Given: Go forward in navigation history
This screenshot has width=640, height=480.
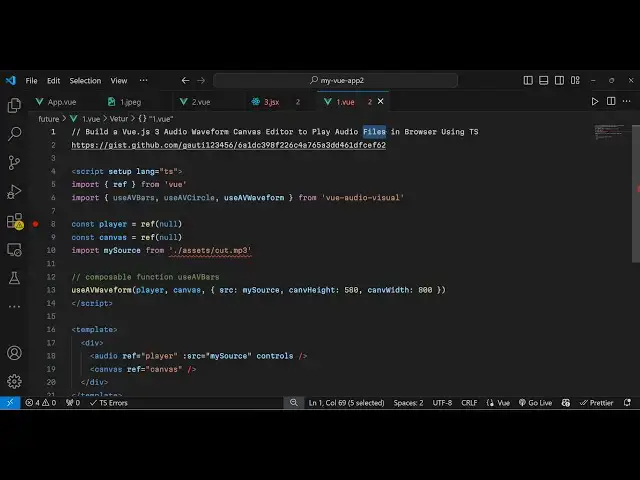Looking at the screenshot, I should (201, 80).
